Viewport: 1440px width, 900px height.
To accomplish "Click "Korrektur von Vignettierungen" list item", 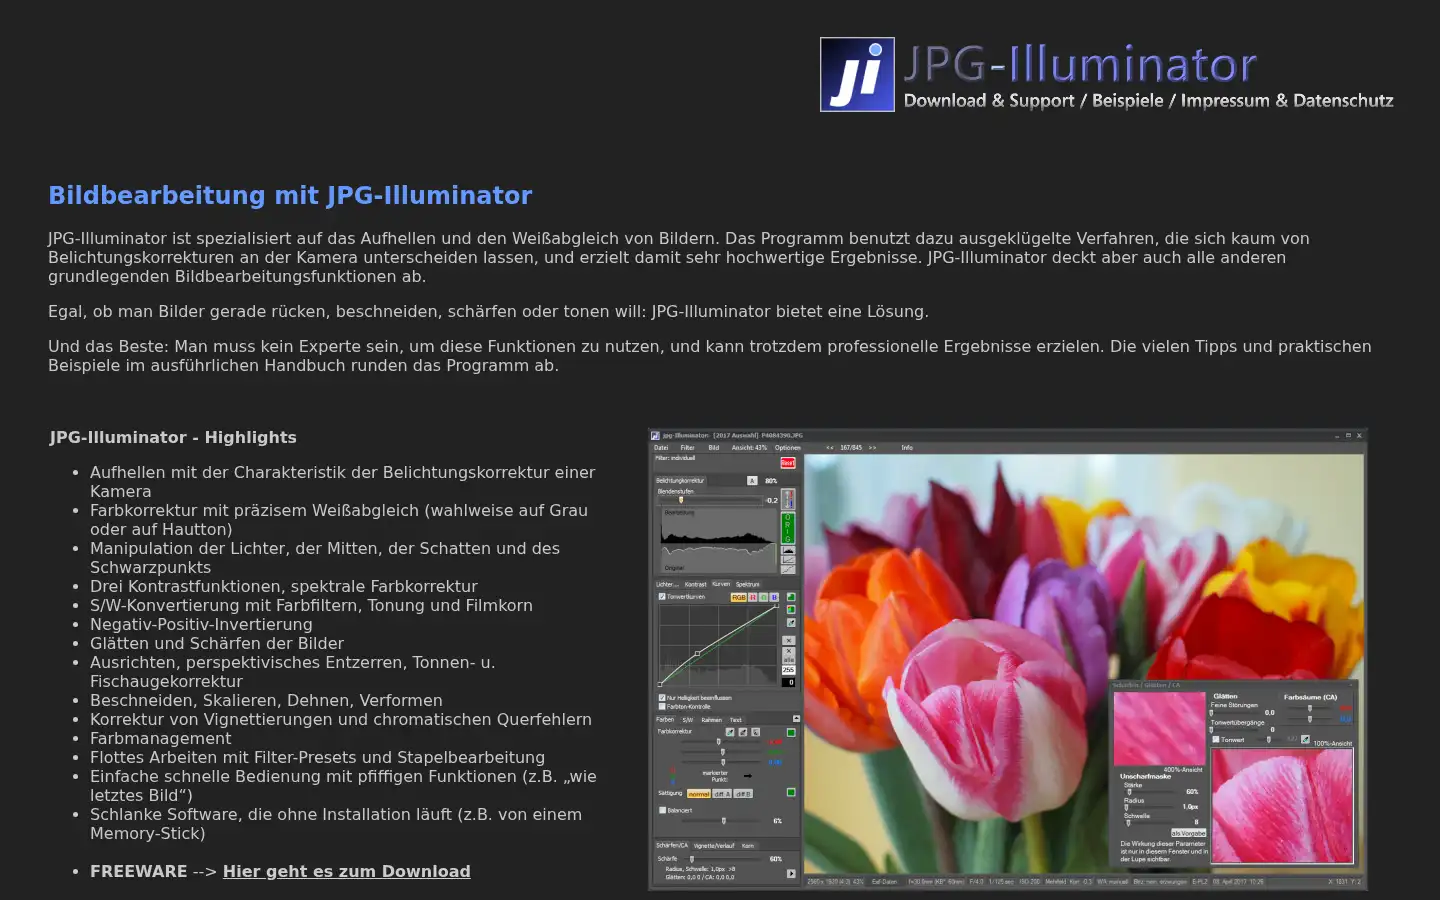I will point(341,719).
